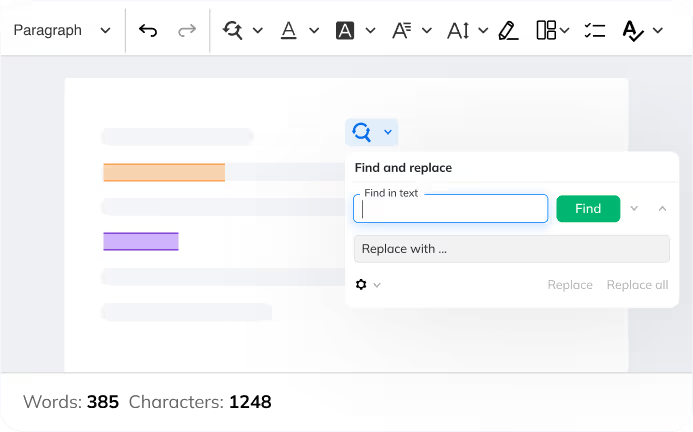Click the font color icon

[289, 30]
